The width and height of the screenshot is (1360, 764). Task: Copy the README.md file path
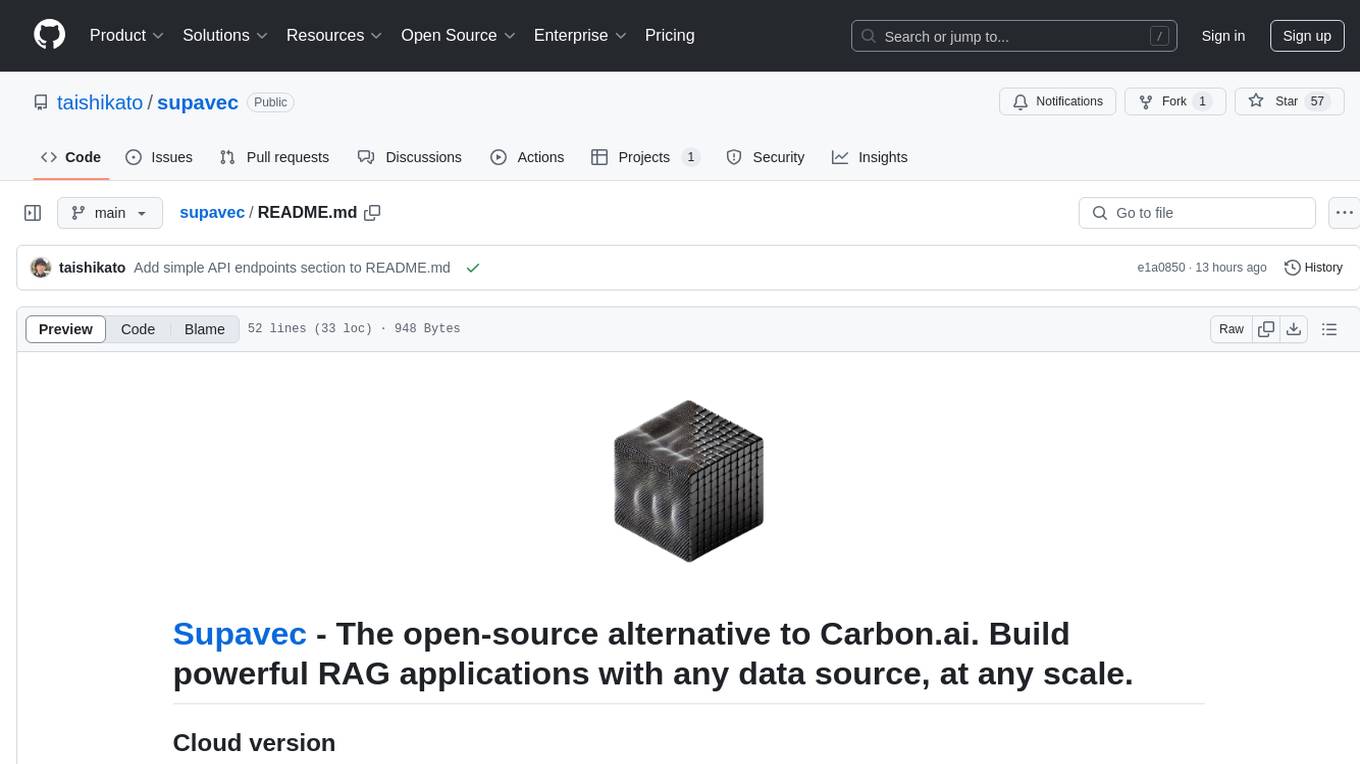coord(373,213)
